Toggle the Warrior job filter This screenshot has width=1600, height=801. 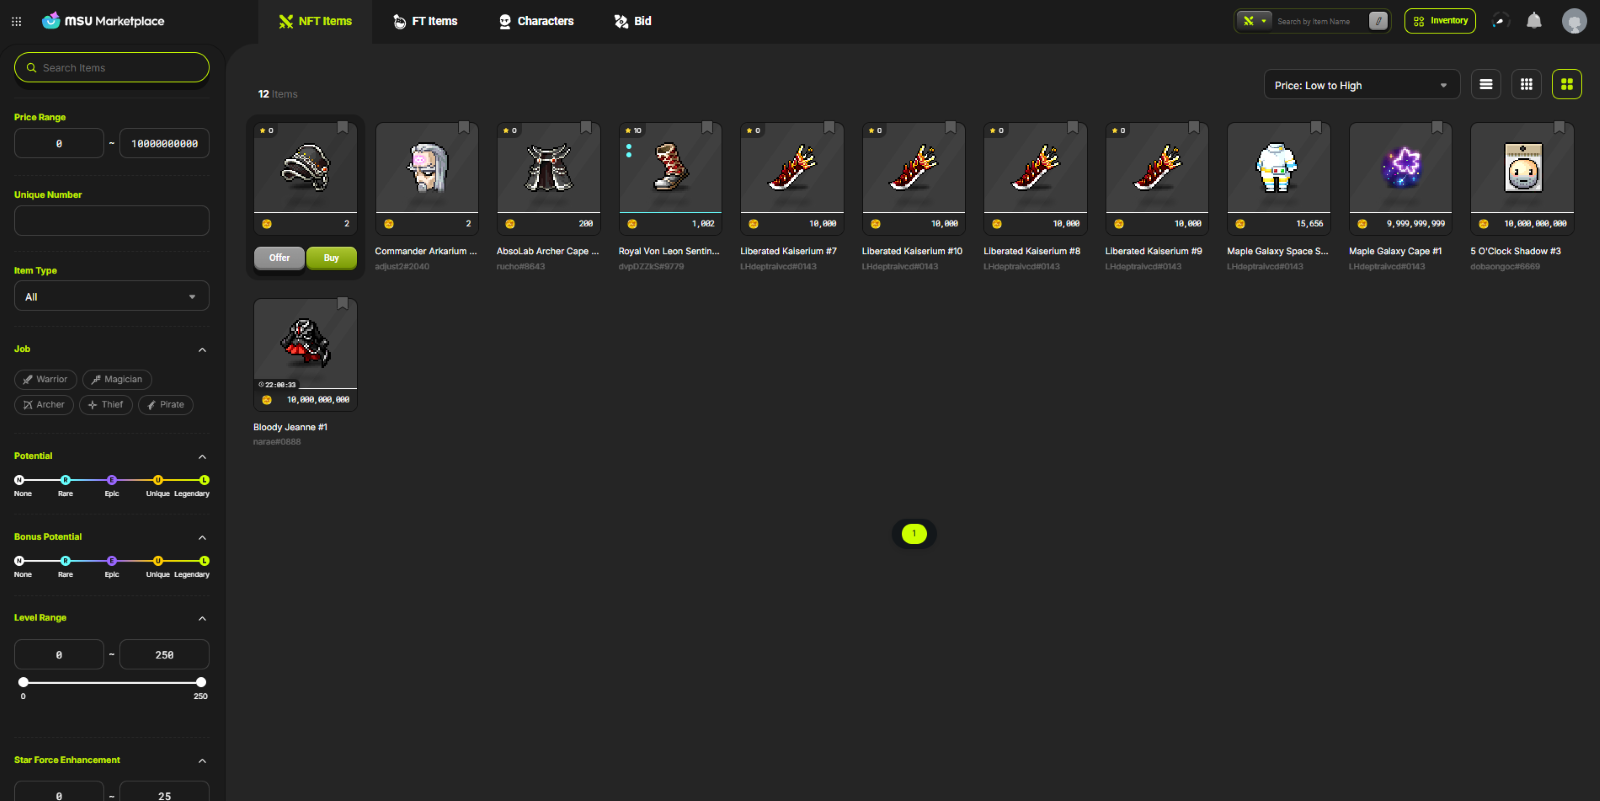coord(45,379)
